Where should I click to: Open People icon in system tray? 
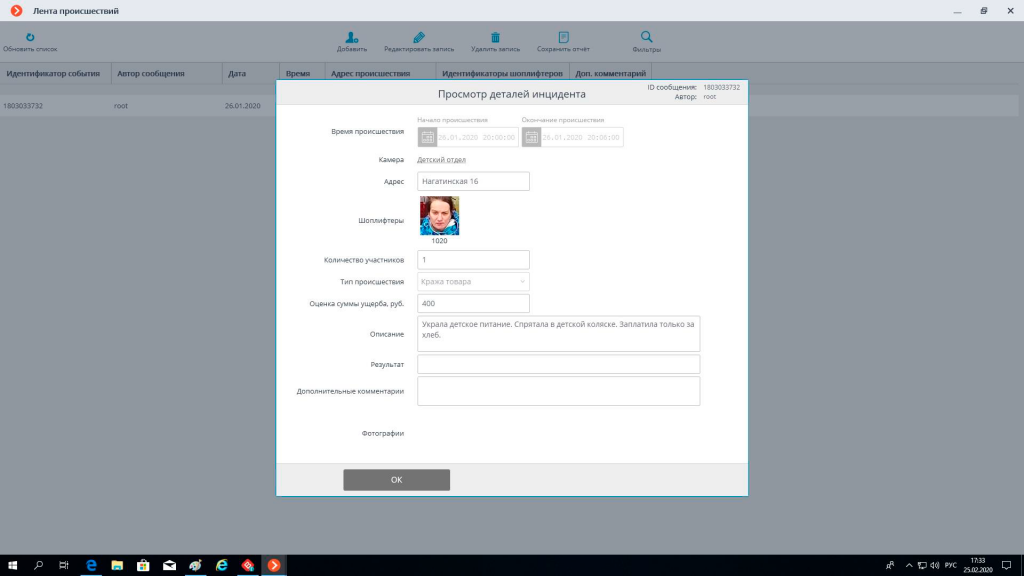[890, 566]
